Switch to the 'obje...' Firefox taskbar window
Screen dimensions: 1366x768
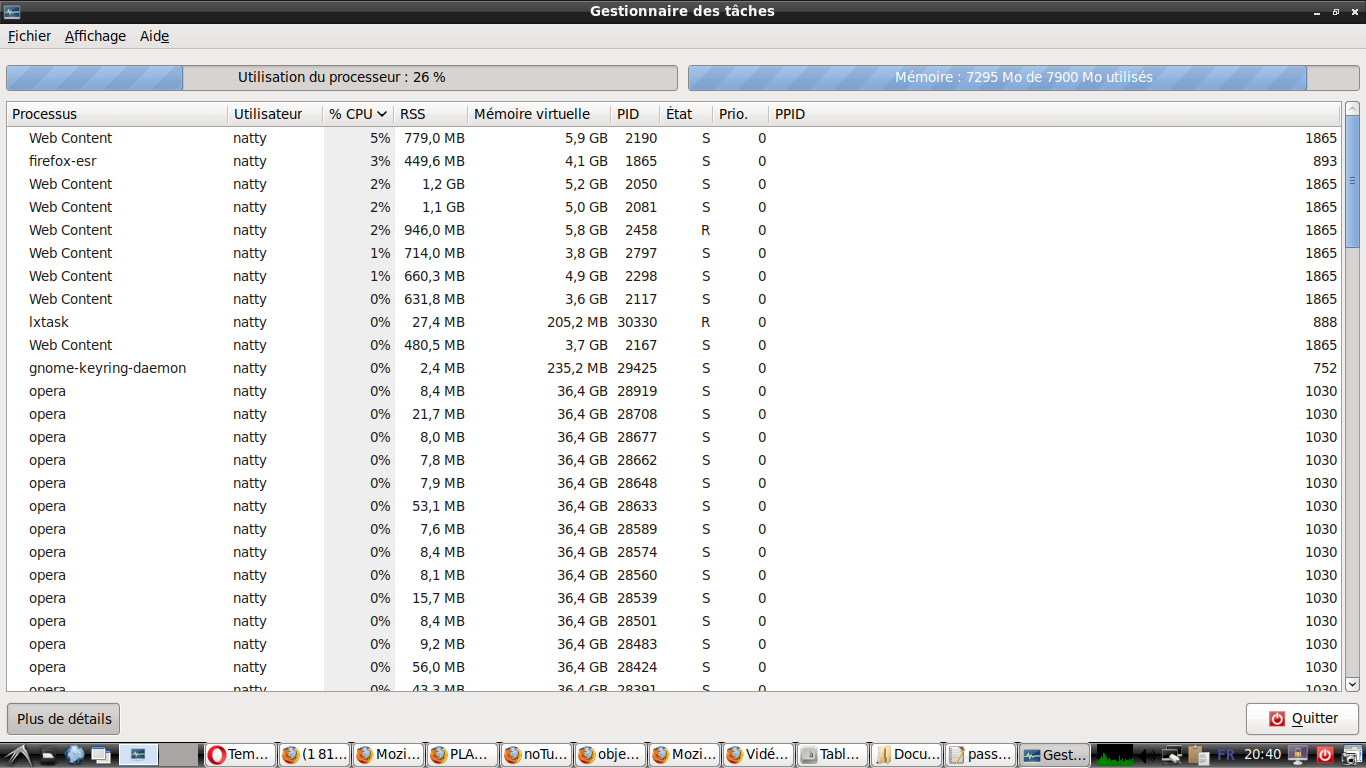[x=610, y=755]
